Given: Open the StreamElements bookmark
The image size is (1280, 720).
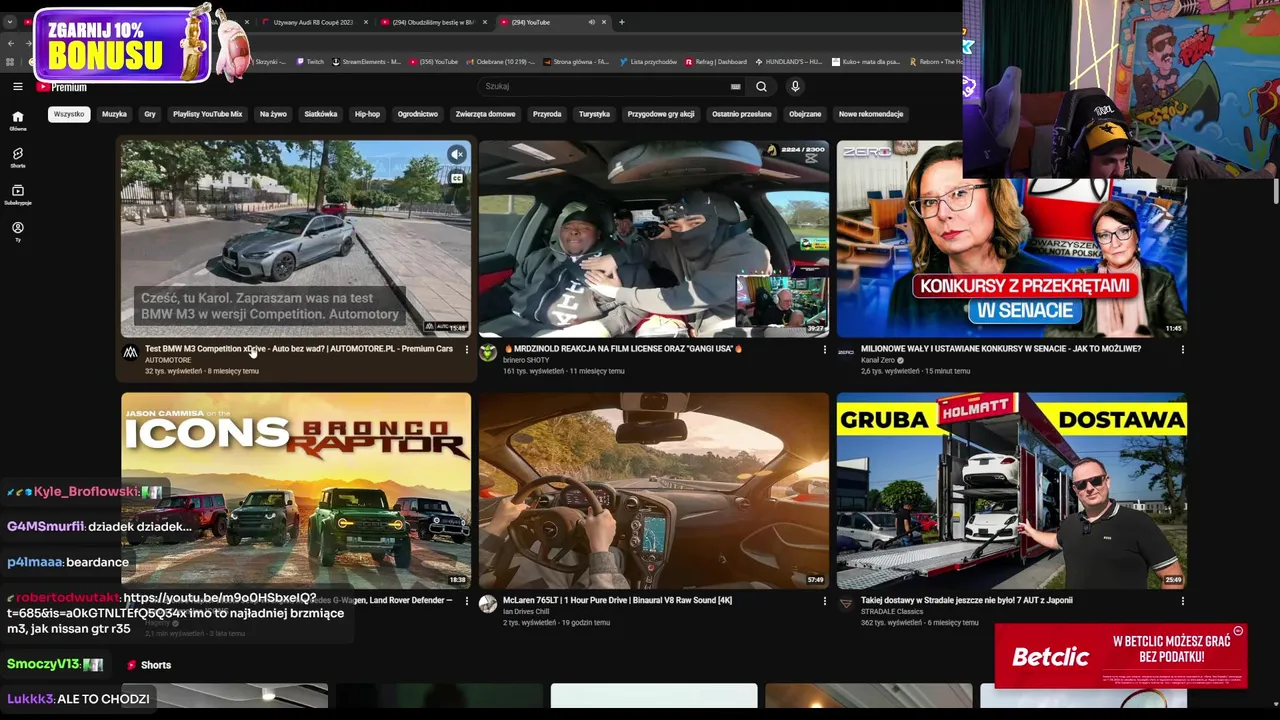Looking at the screenshot, I should point(367,62).
